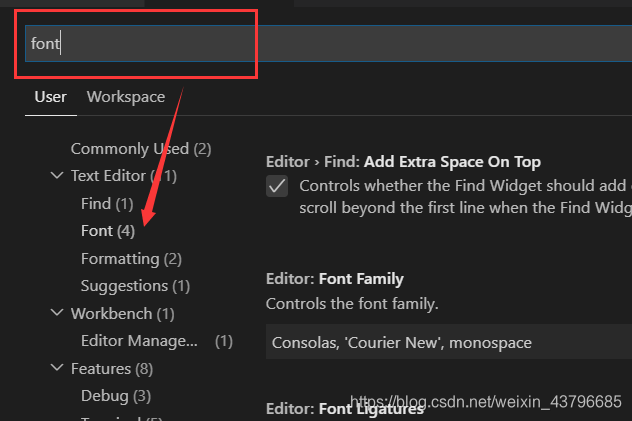Open the Workbench (1) category
Screen dimensions: 632x421
pyautogui.click(x=123, y=314)
